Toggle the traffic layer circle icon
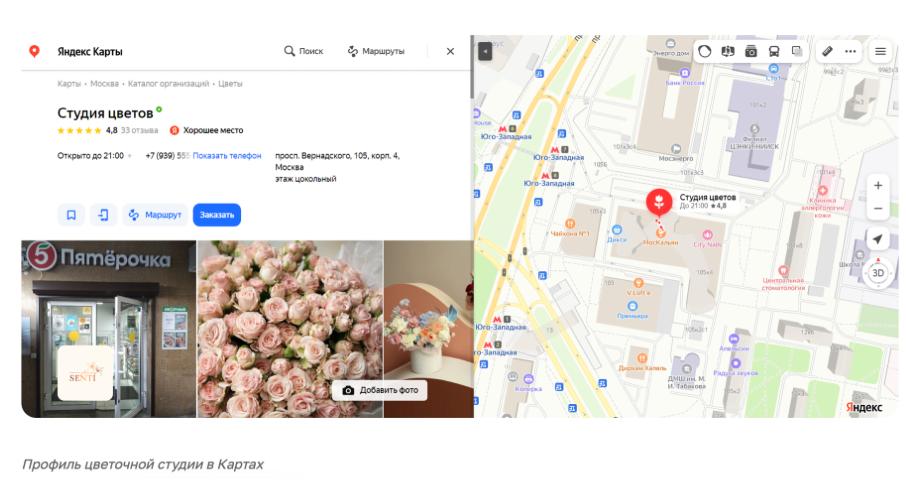 (704, 51)
